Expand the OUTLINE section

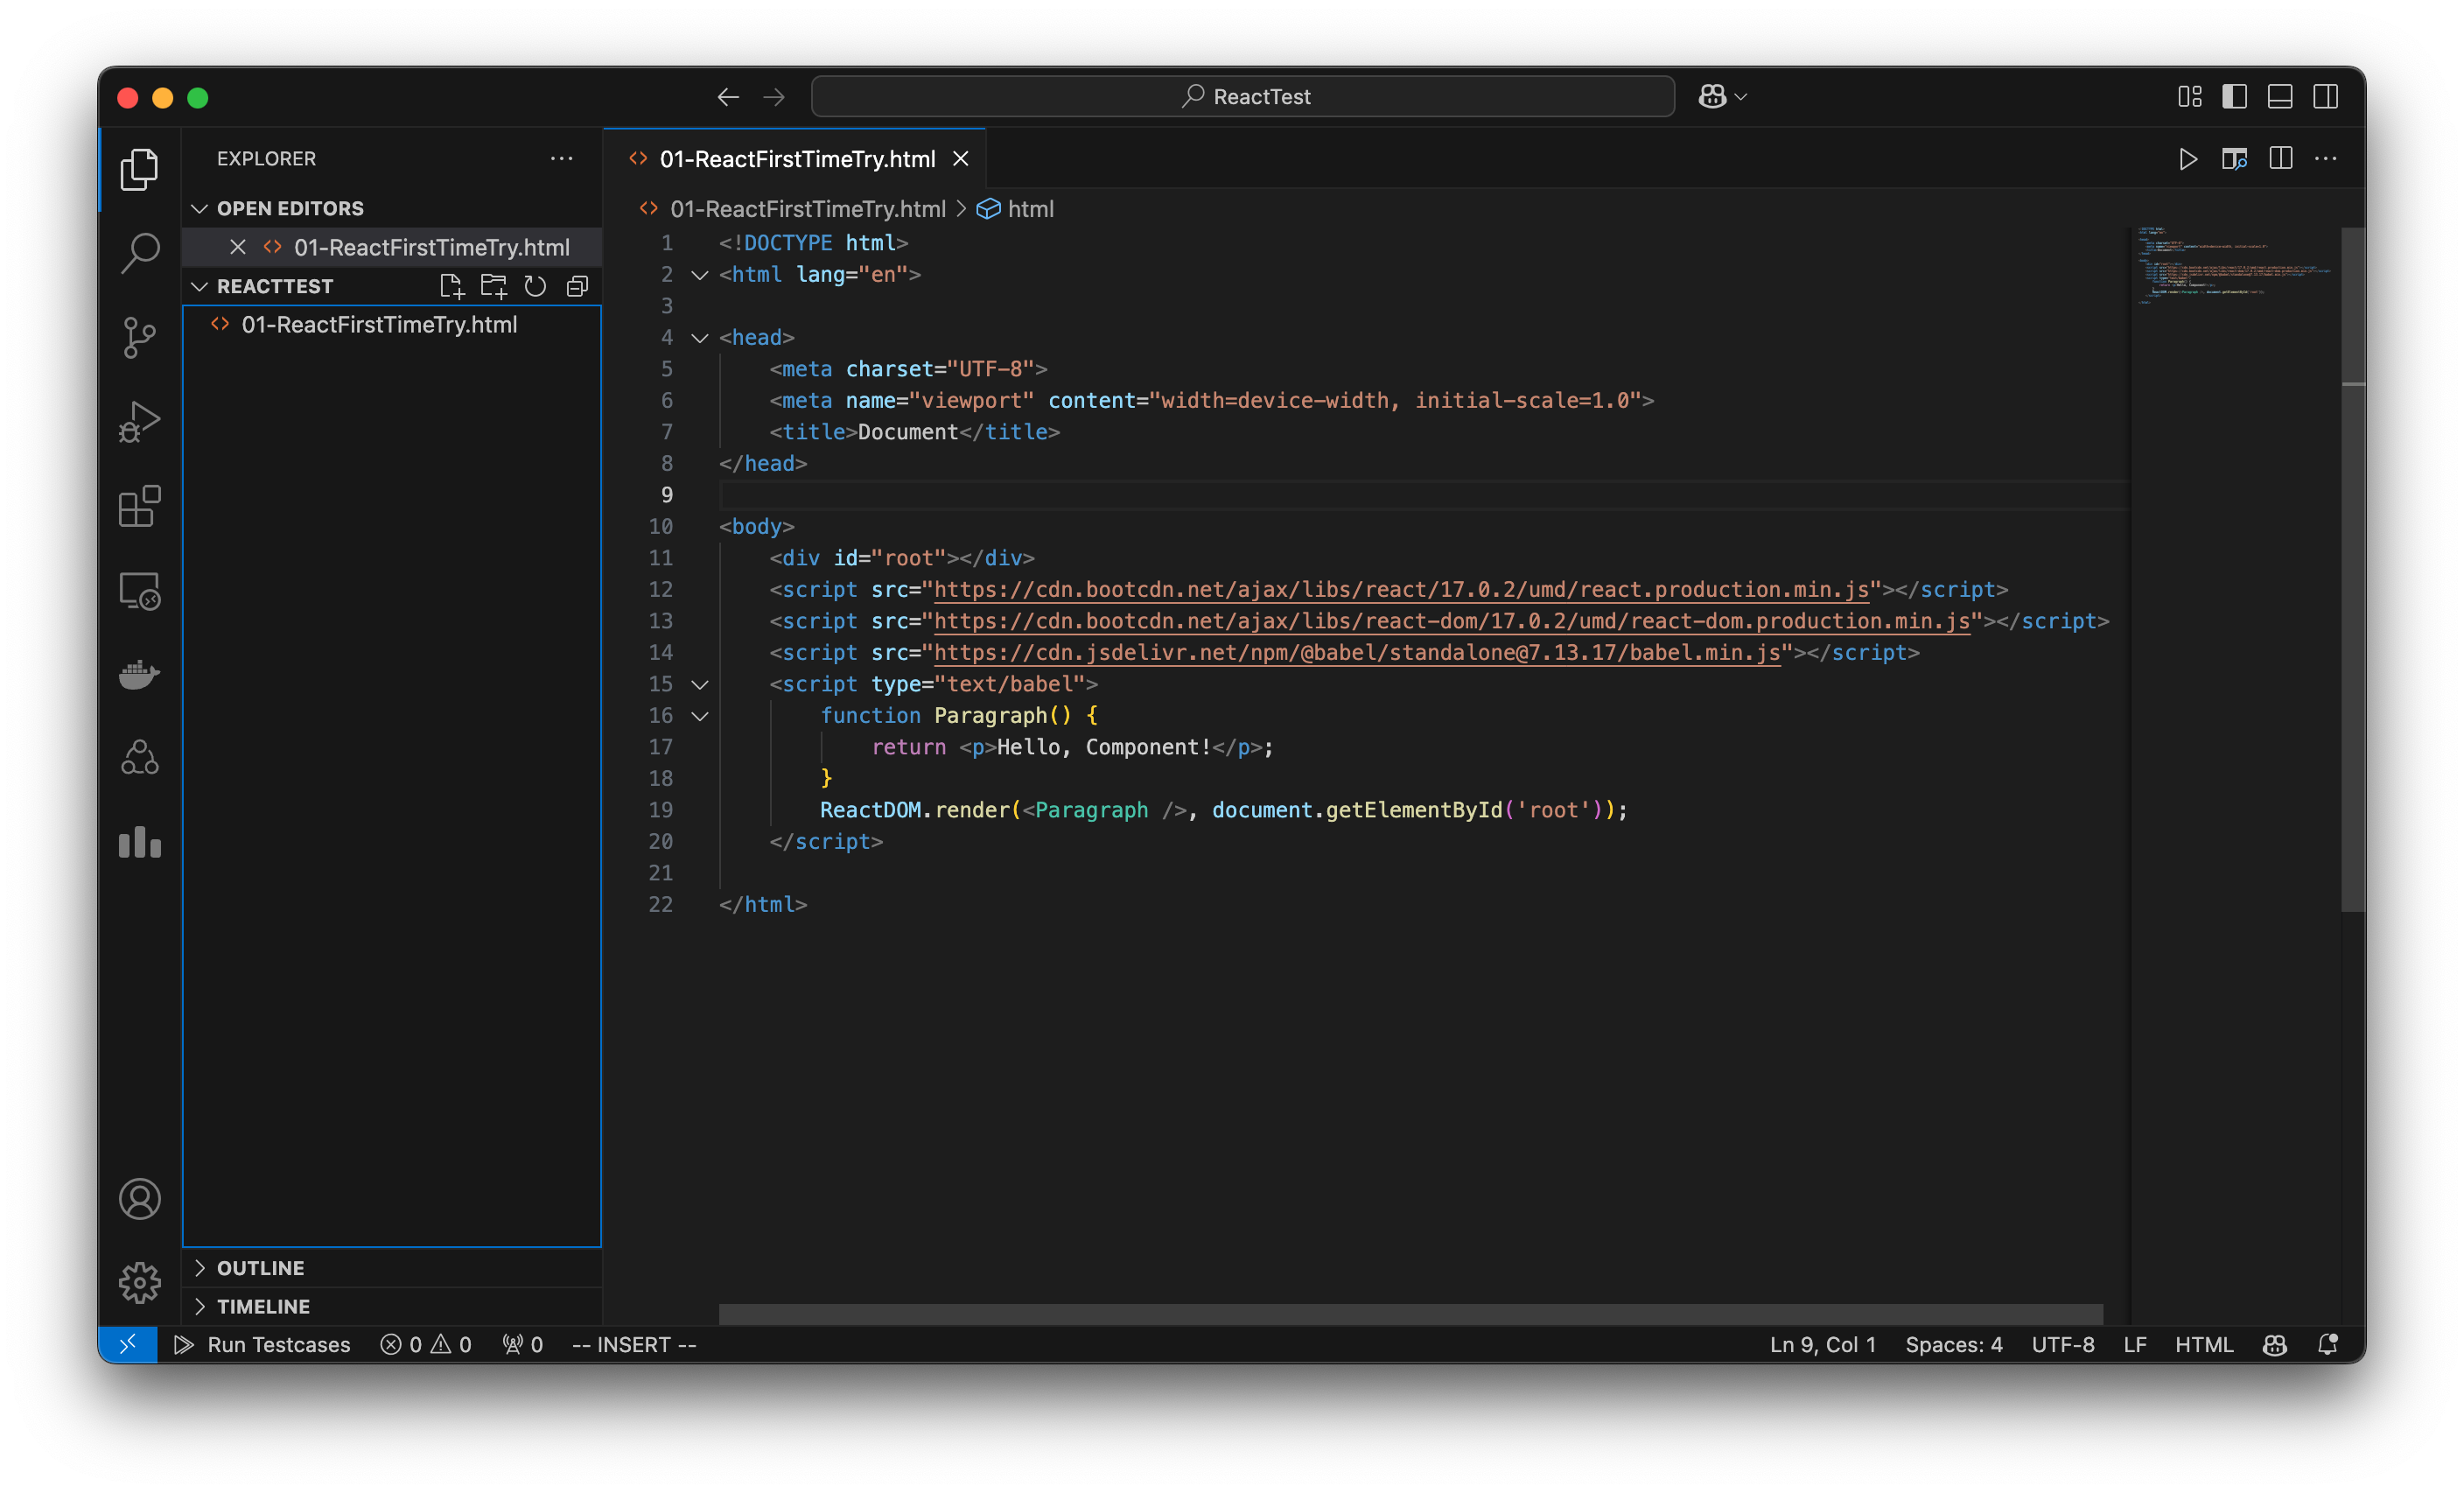[x=202, y=1267]
